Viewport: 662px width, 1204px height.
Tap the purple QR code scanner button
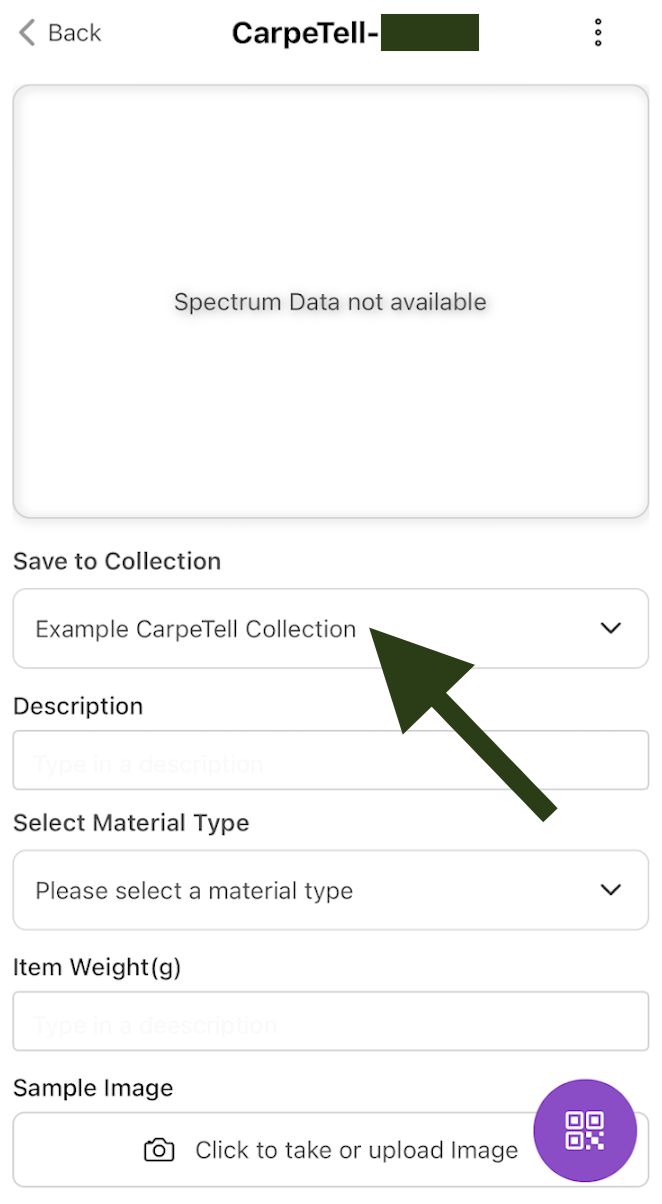(x=585, y=1131)
